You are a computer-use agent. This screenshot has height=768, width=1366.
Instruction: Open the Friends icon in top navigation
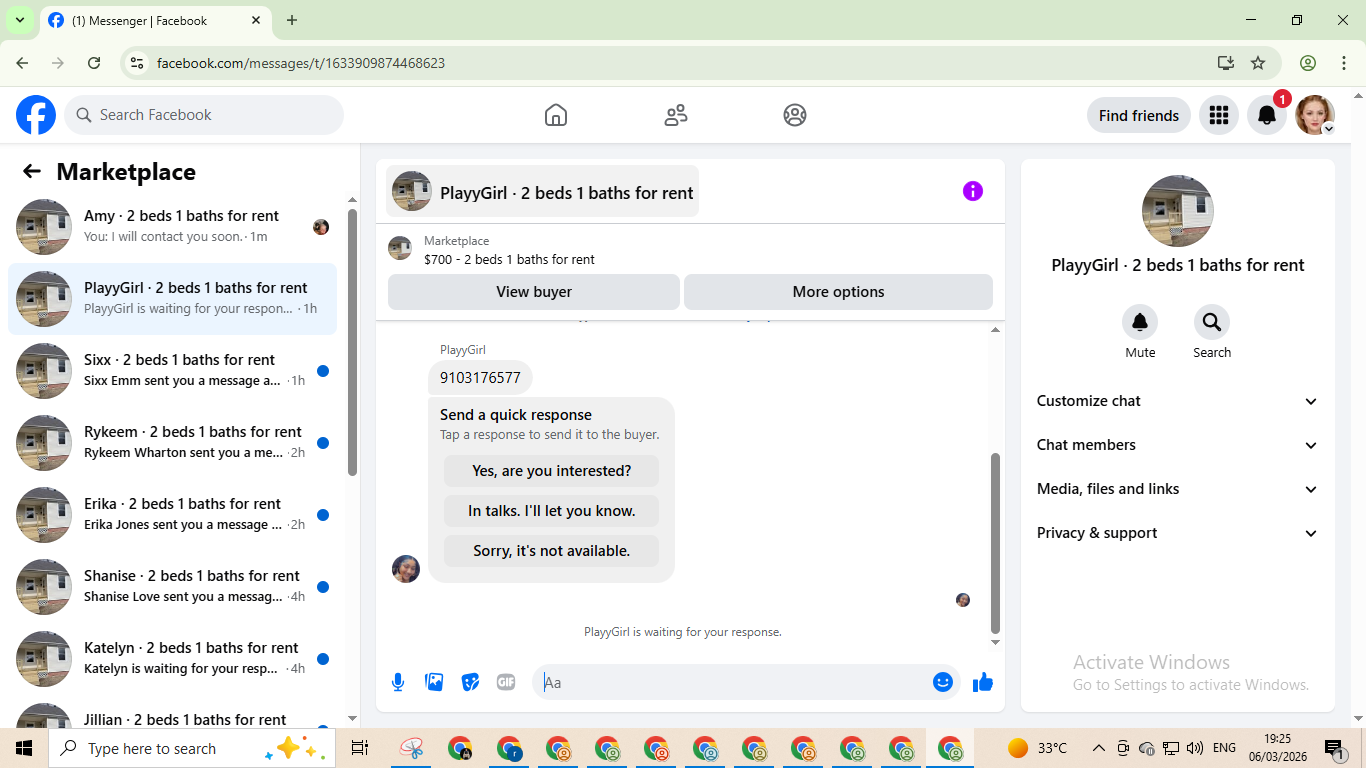point(676,115)
